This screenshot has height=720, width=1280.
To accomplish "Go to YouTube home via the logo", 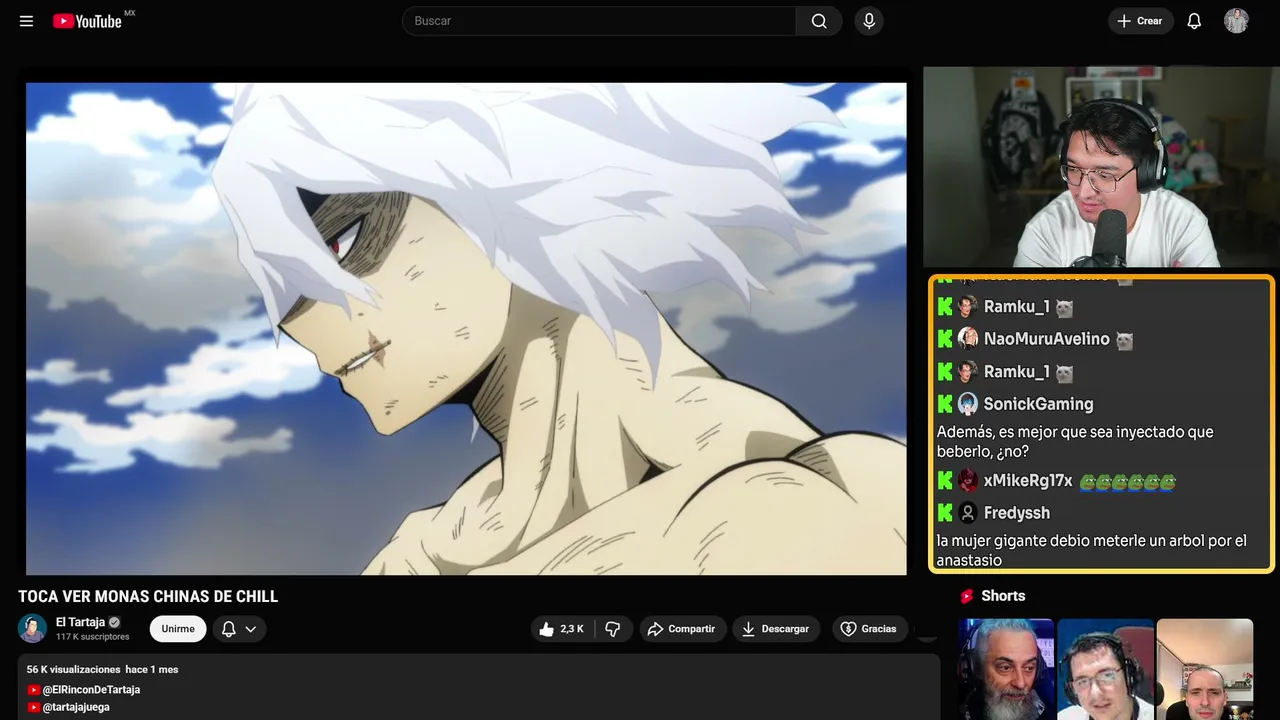I will [88, 21].
